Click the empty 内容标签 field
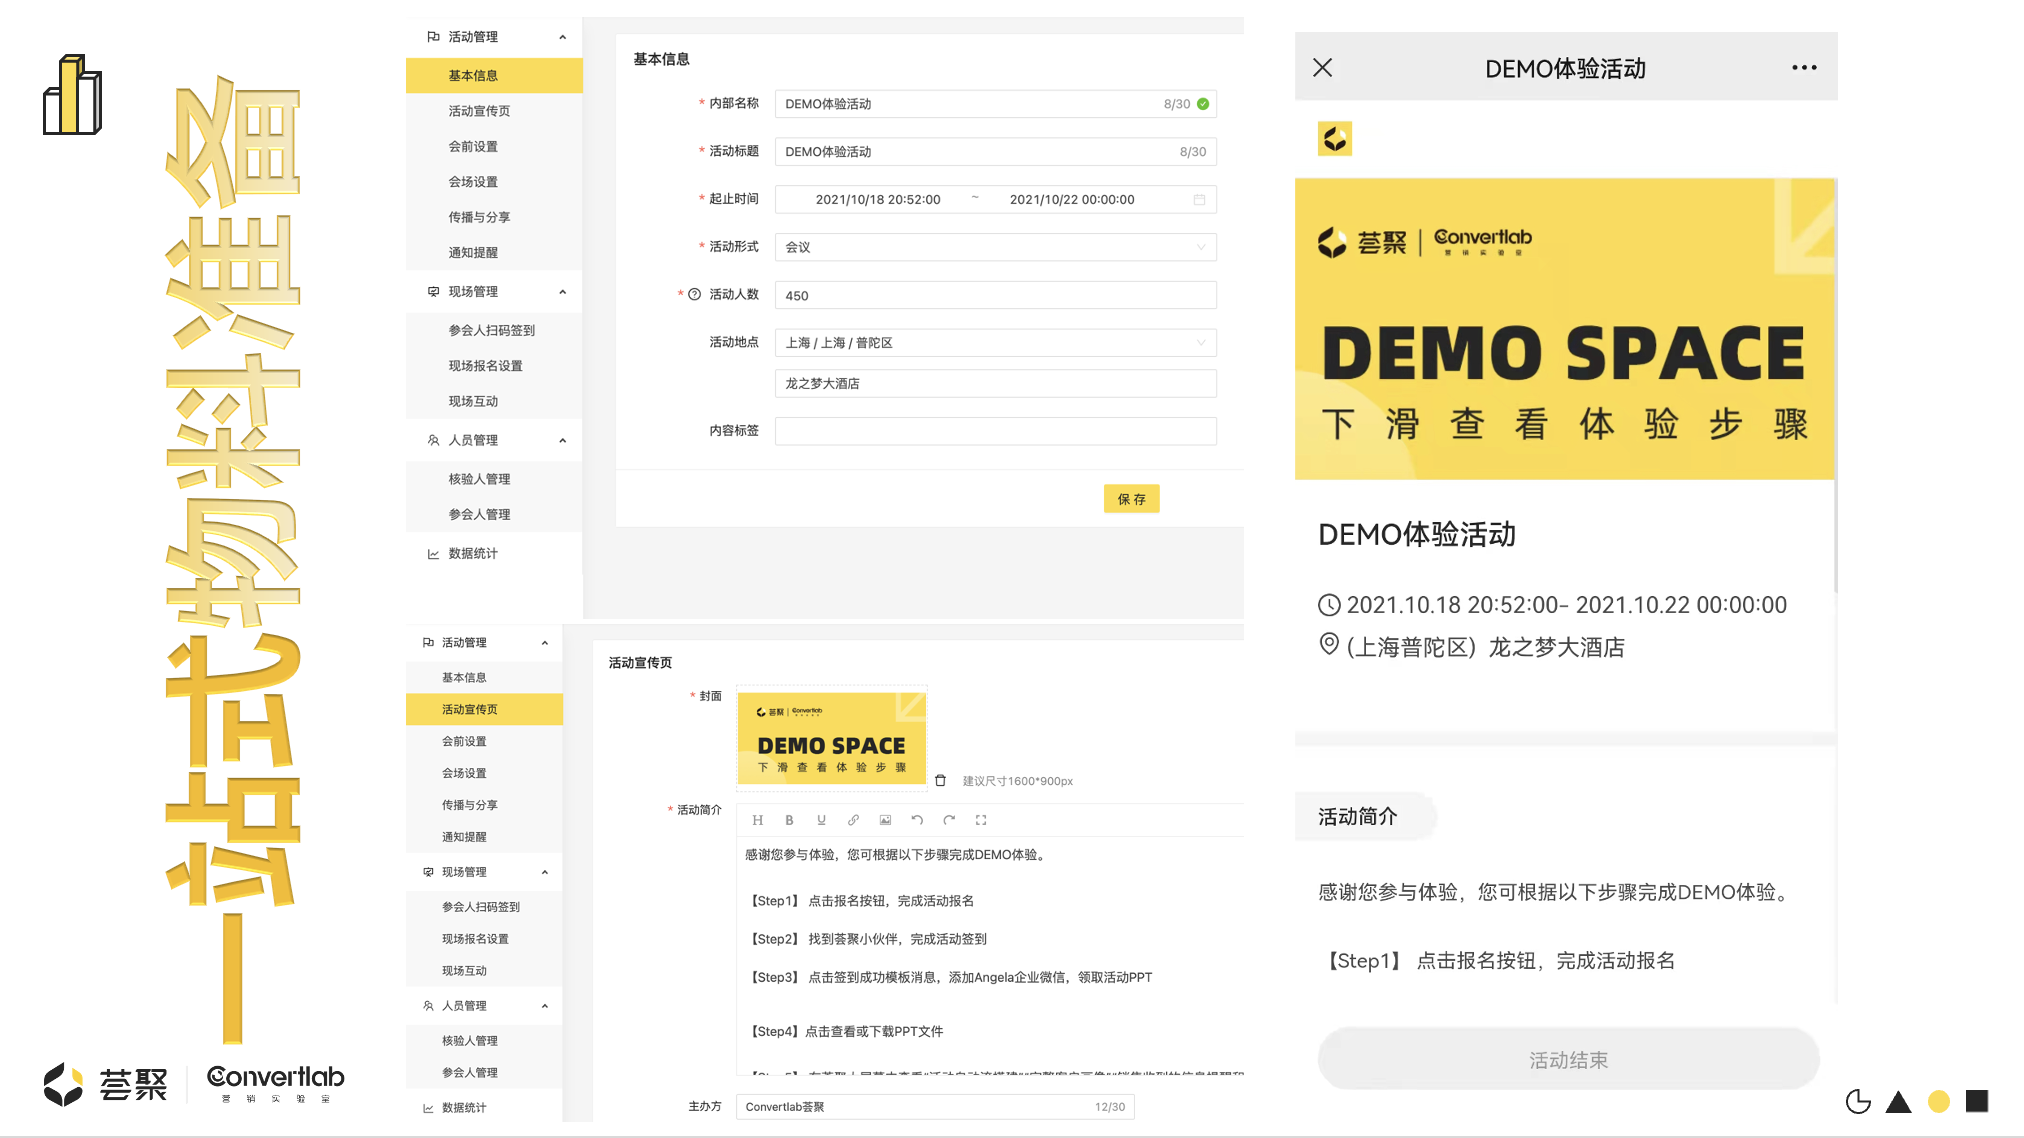The image size is (2024, 1138). point(995,431)
